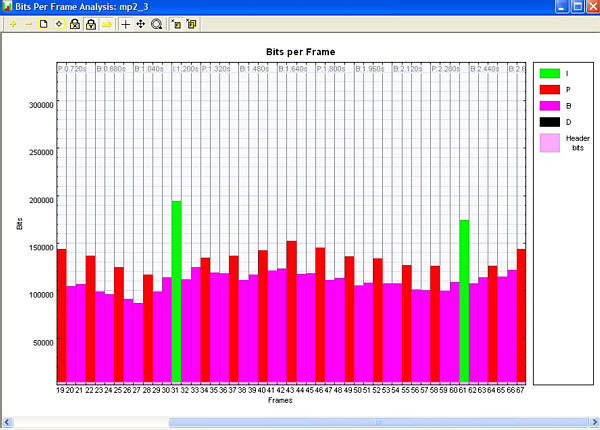Click the horizontal scrollbar right arrow
Screen dimensions: 600x430
pyautogui.click(x=591, y=422)
